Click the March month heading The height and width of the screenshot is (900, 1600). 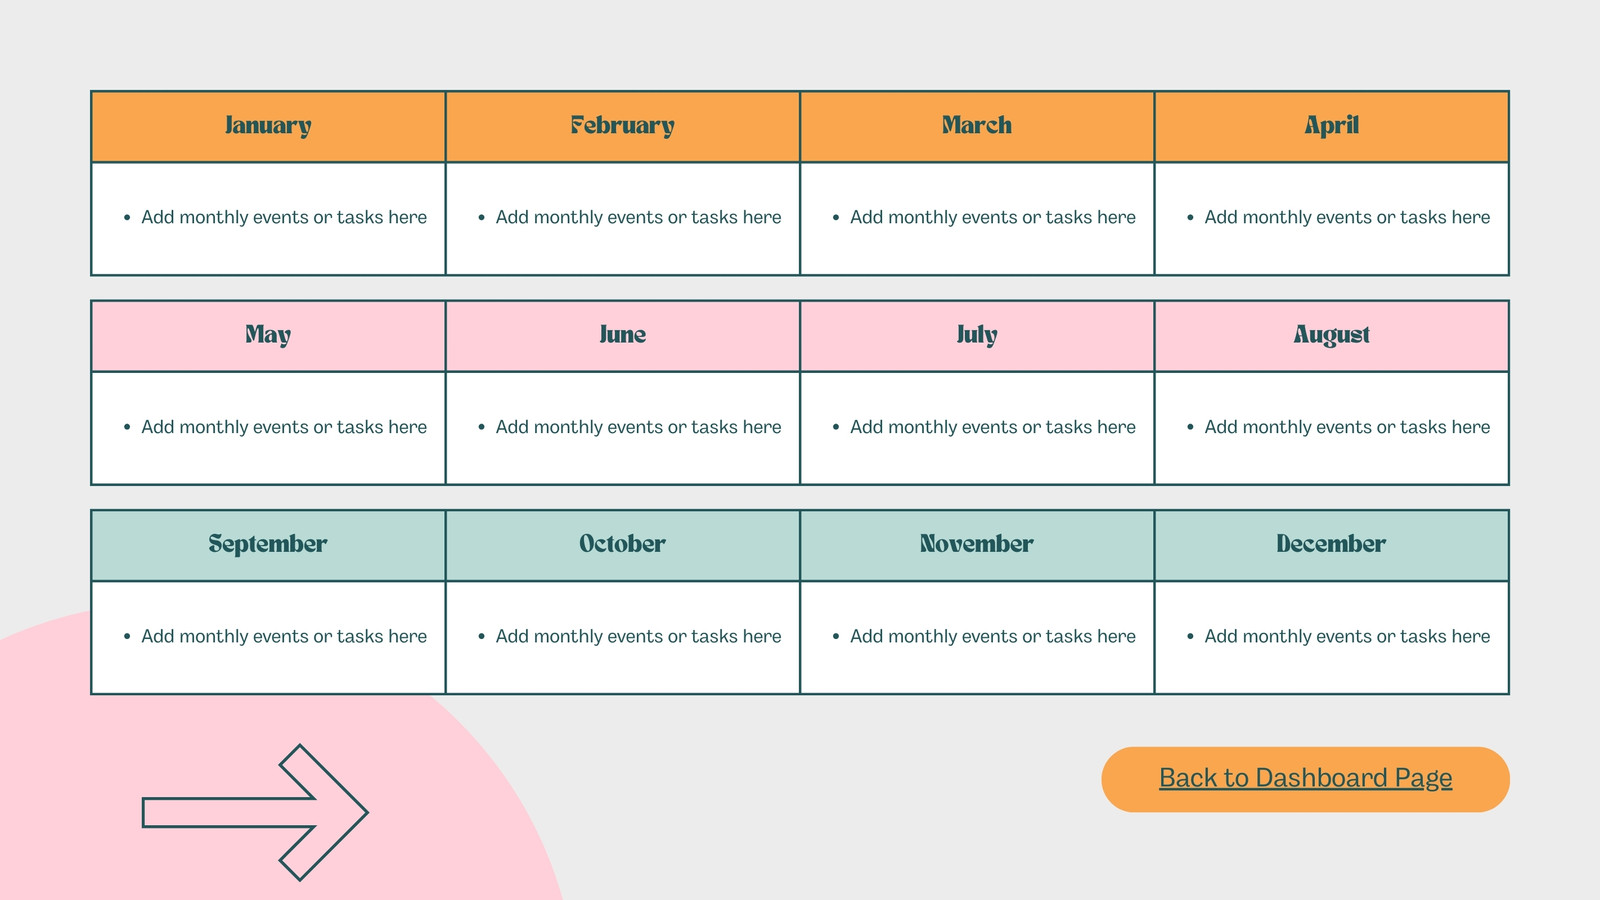pos(977,125)
